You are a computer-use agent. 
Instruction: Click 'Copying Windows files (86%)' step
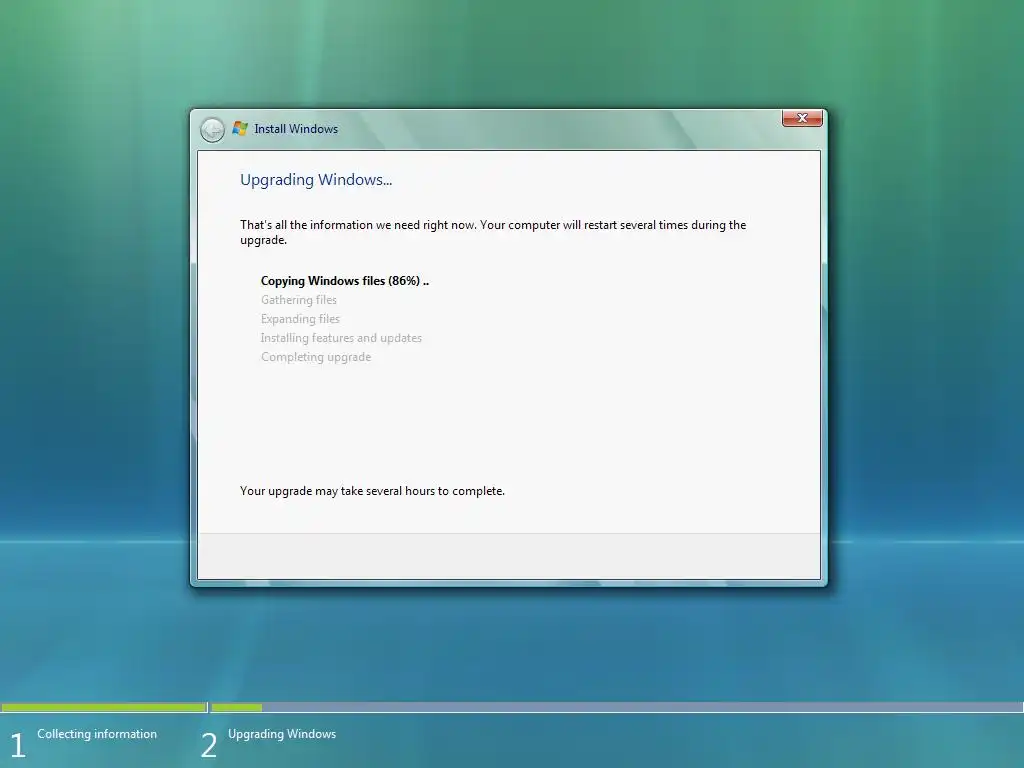pos(345,281)
